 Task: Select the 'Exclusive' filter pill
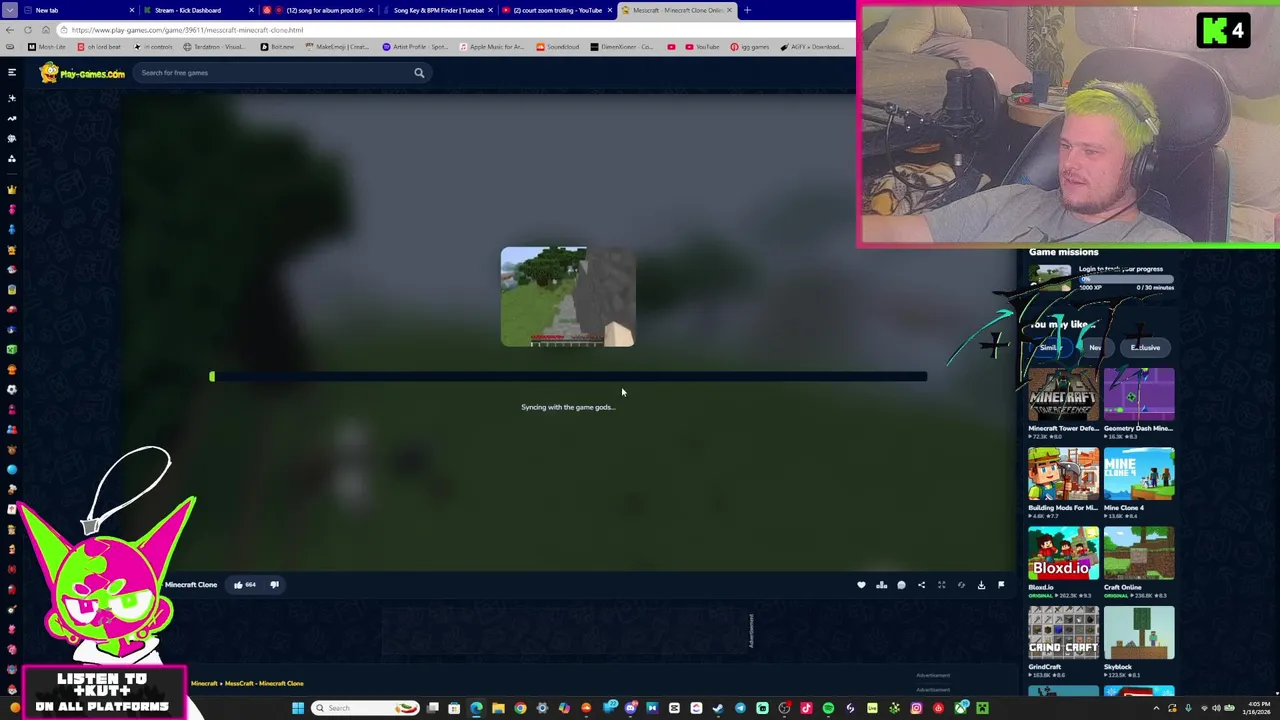[1145, 347]
